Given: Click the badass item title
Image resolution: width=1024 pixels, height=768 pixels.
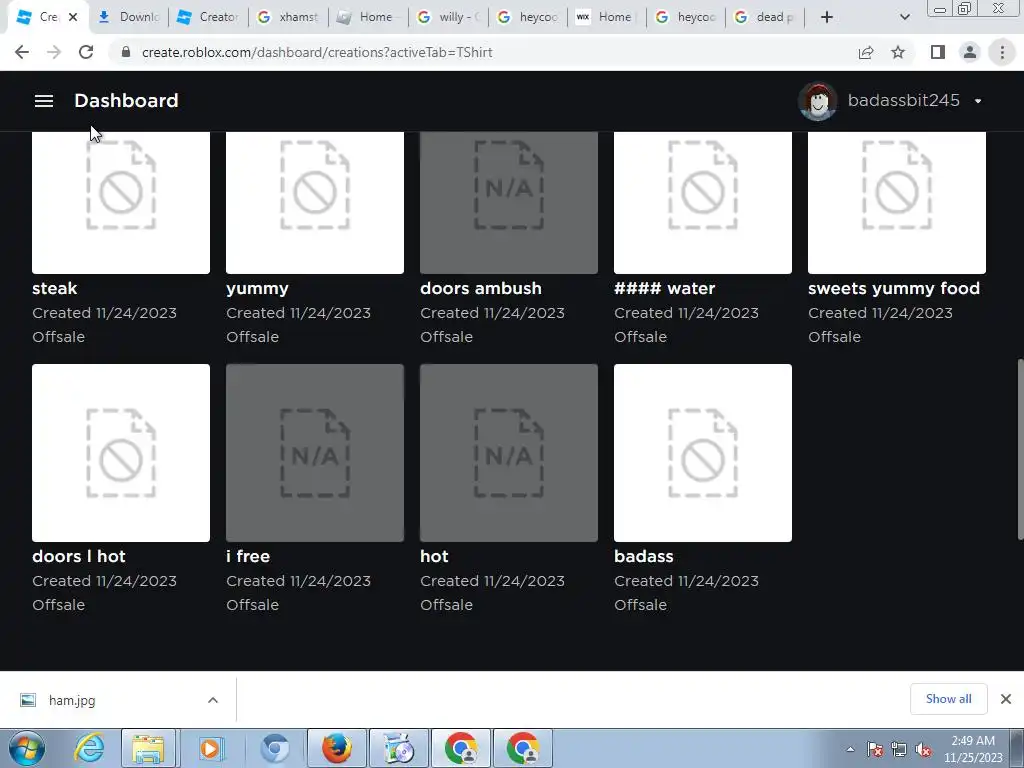Looking at the screenshot, I should pos(644,556).
